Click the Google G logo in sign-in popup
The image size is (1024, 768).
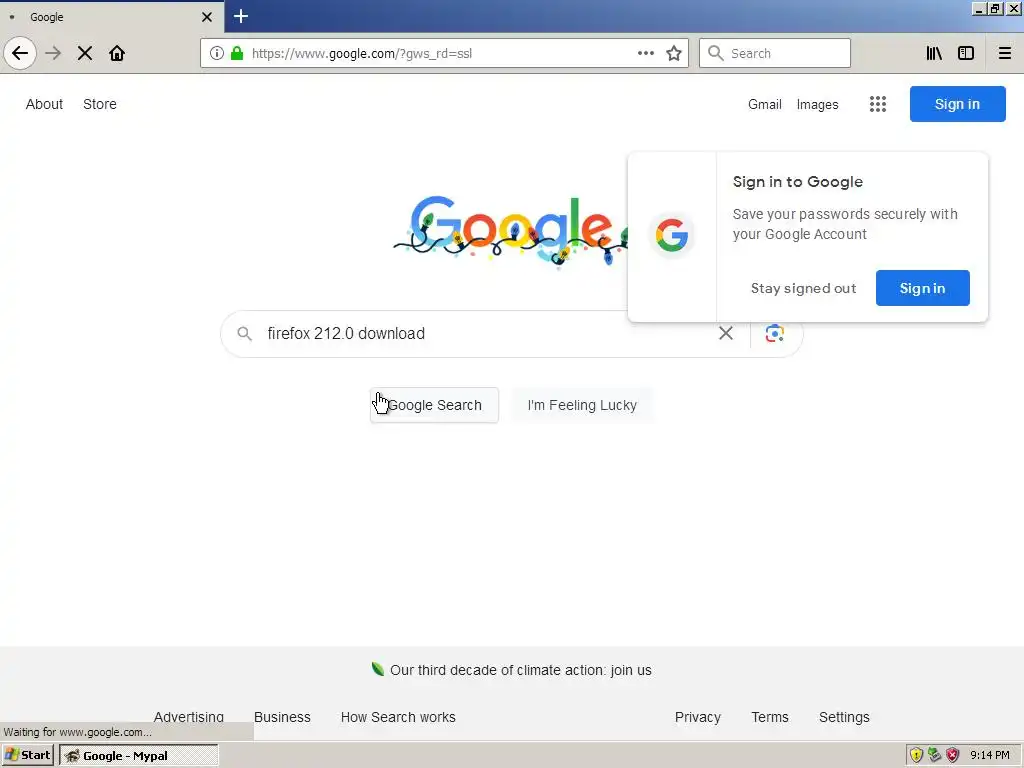click(x=672, y=234)
